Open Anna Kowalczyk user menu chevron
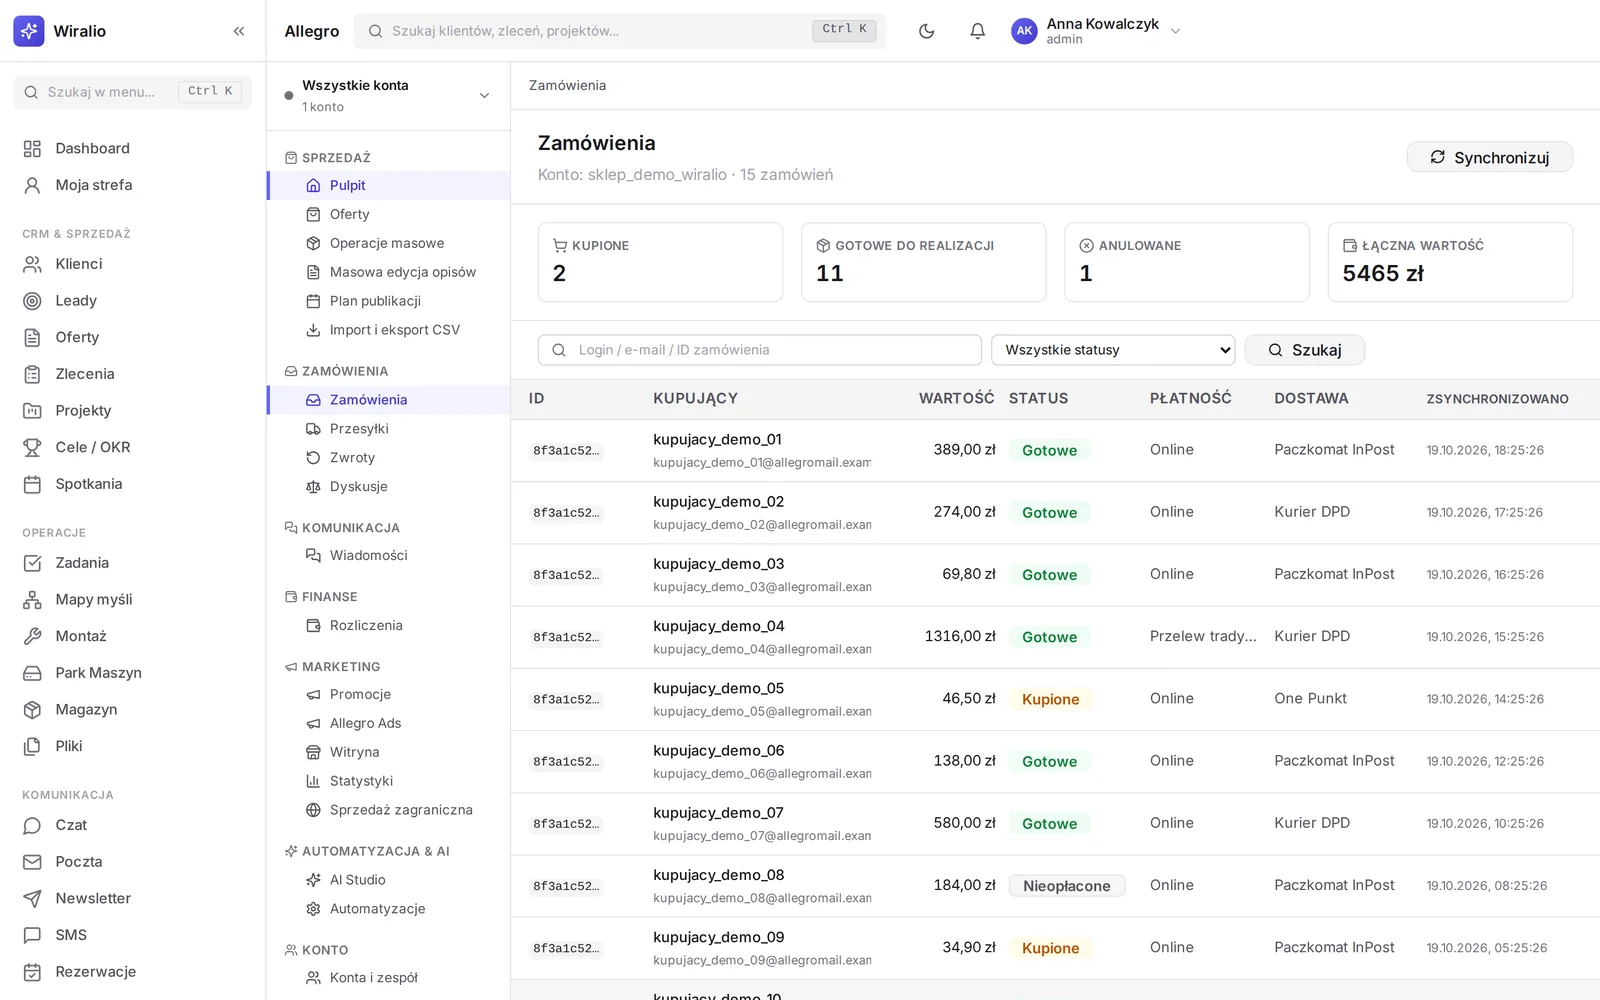 (1176, 31)
